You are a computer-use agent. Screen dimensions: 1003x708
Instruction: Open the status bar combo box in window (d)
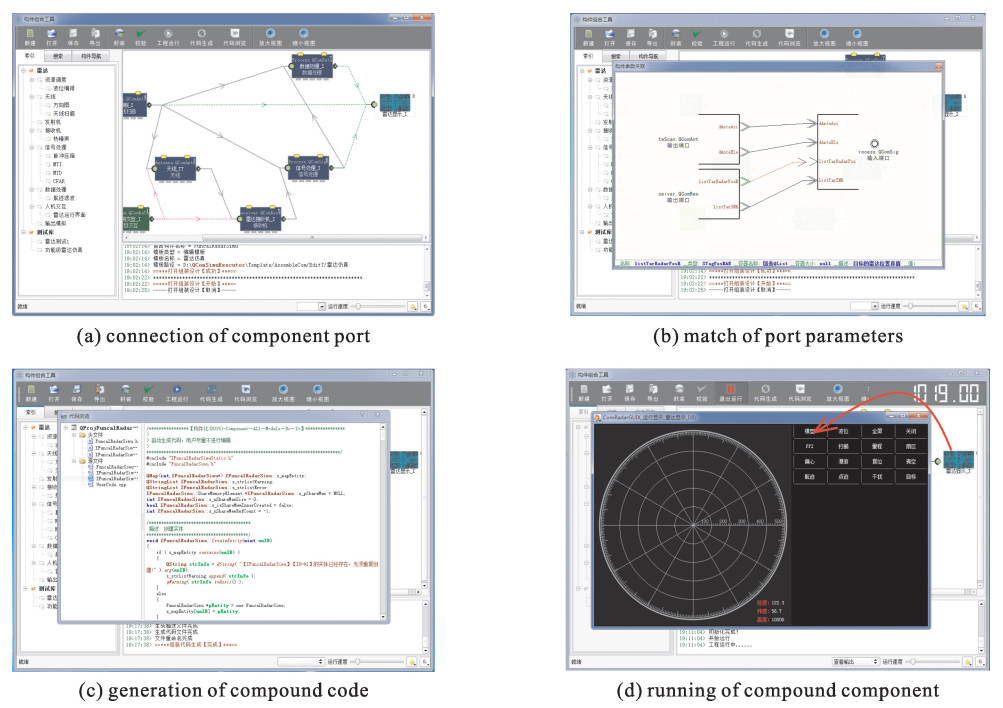coord(855,661)
